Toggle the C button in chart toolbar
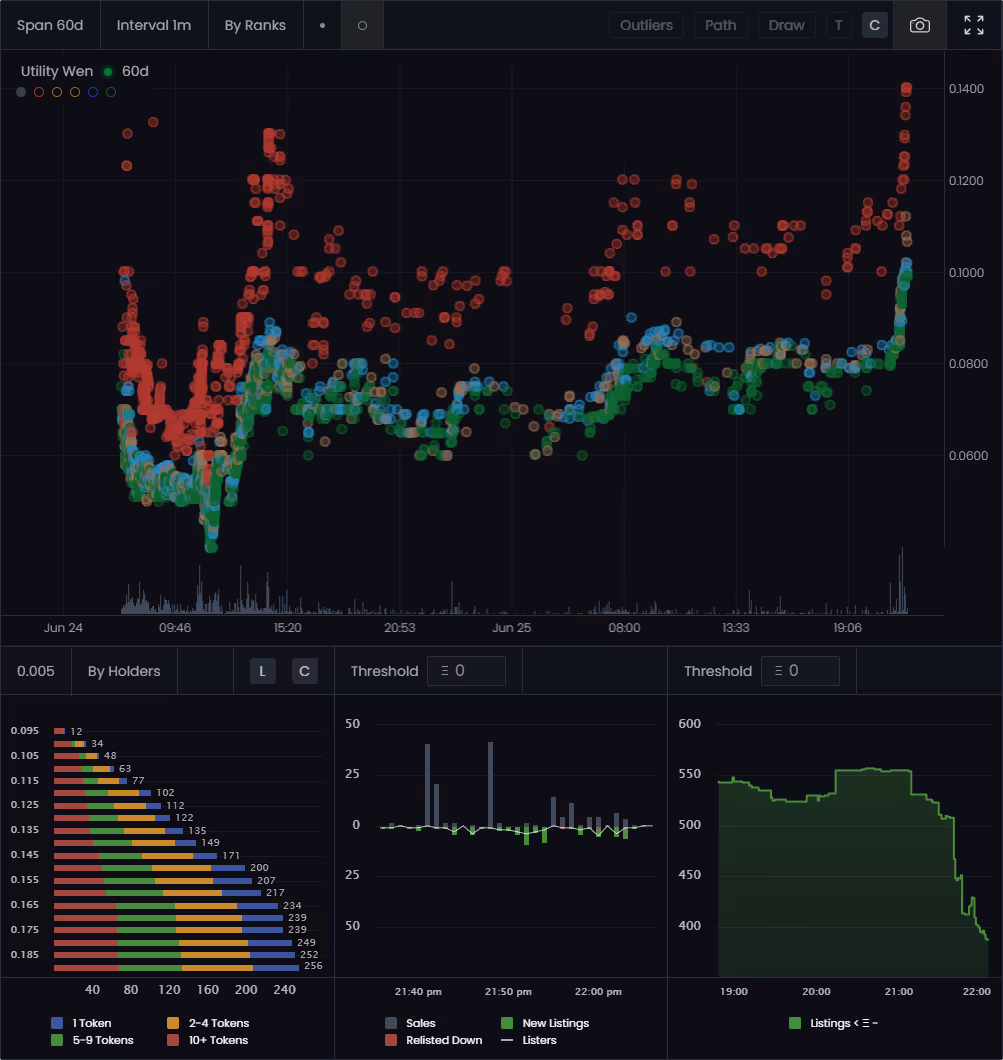The height and width of the screenshot is (1060, 1003). pos(874,25)
